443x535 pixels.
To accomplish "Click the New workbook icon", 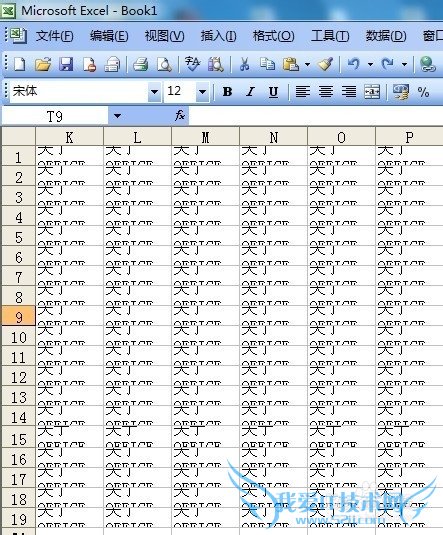I will pos(19,64).
